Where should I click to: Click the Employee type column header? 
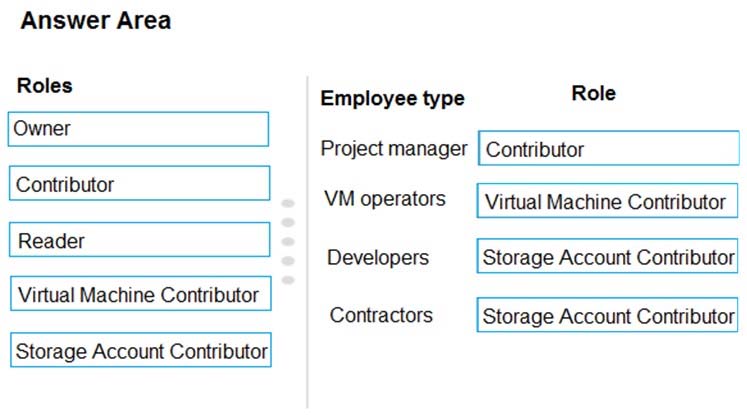(393, 99)
